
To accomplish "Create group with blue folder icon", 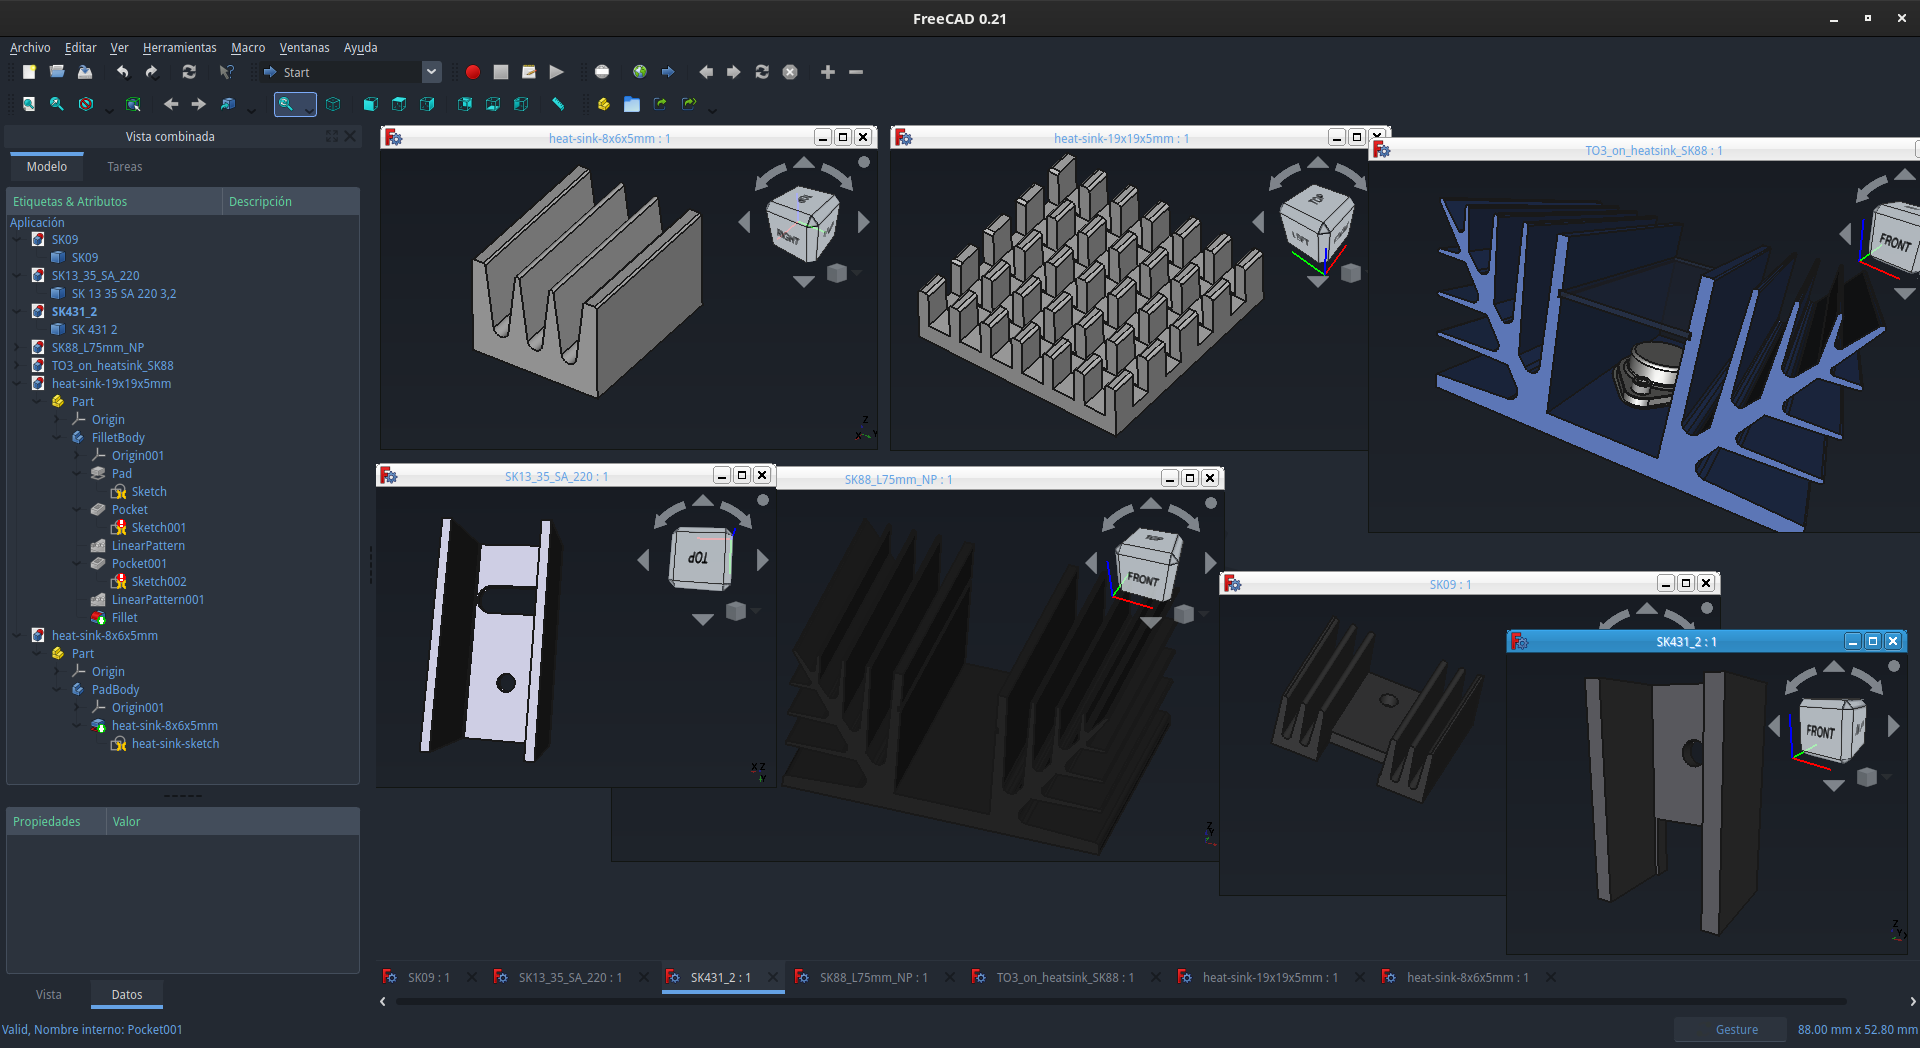I will click(x=632, y=104).
